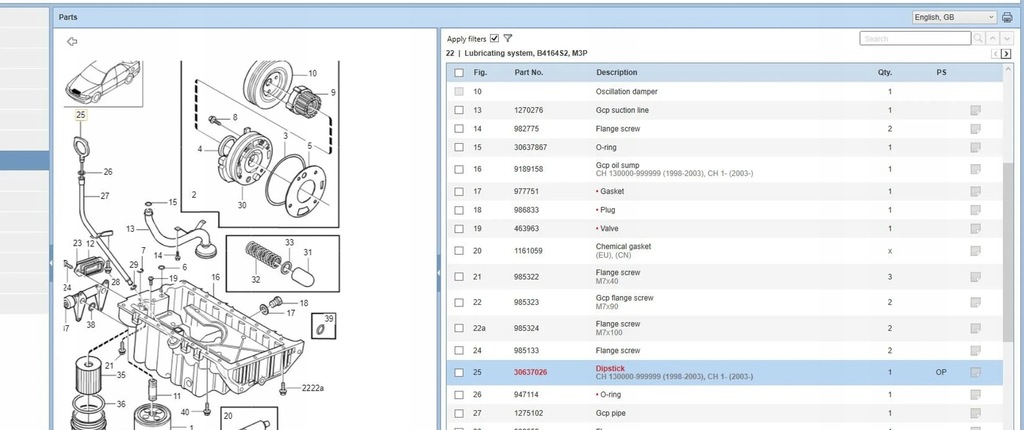Check the box for Fig. 14 row
Screen dimensions: 1024x430
[x=459, y=129]
